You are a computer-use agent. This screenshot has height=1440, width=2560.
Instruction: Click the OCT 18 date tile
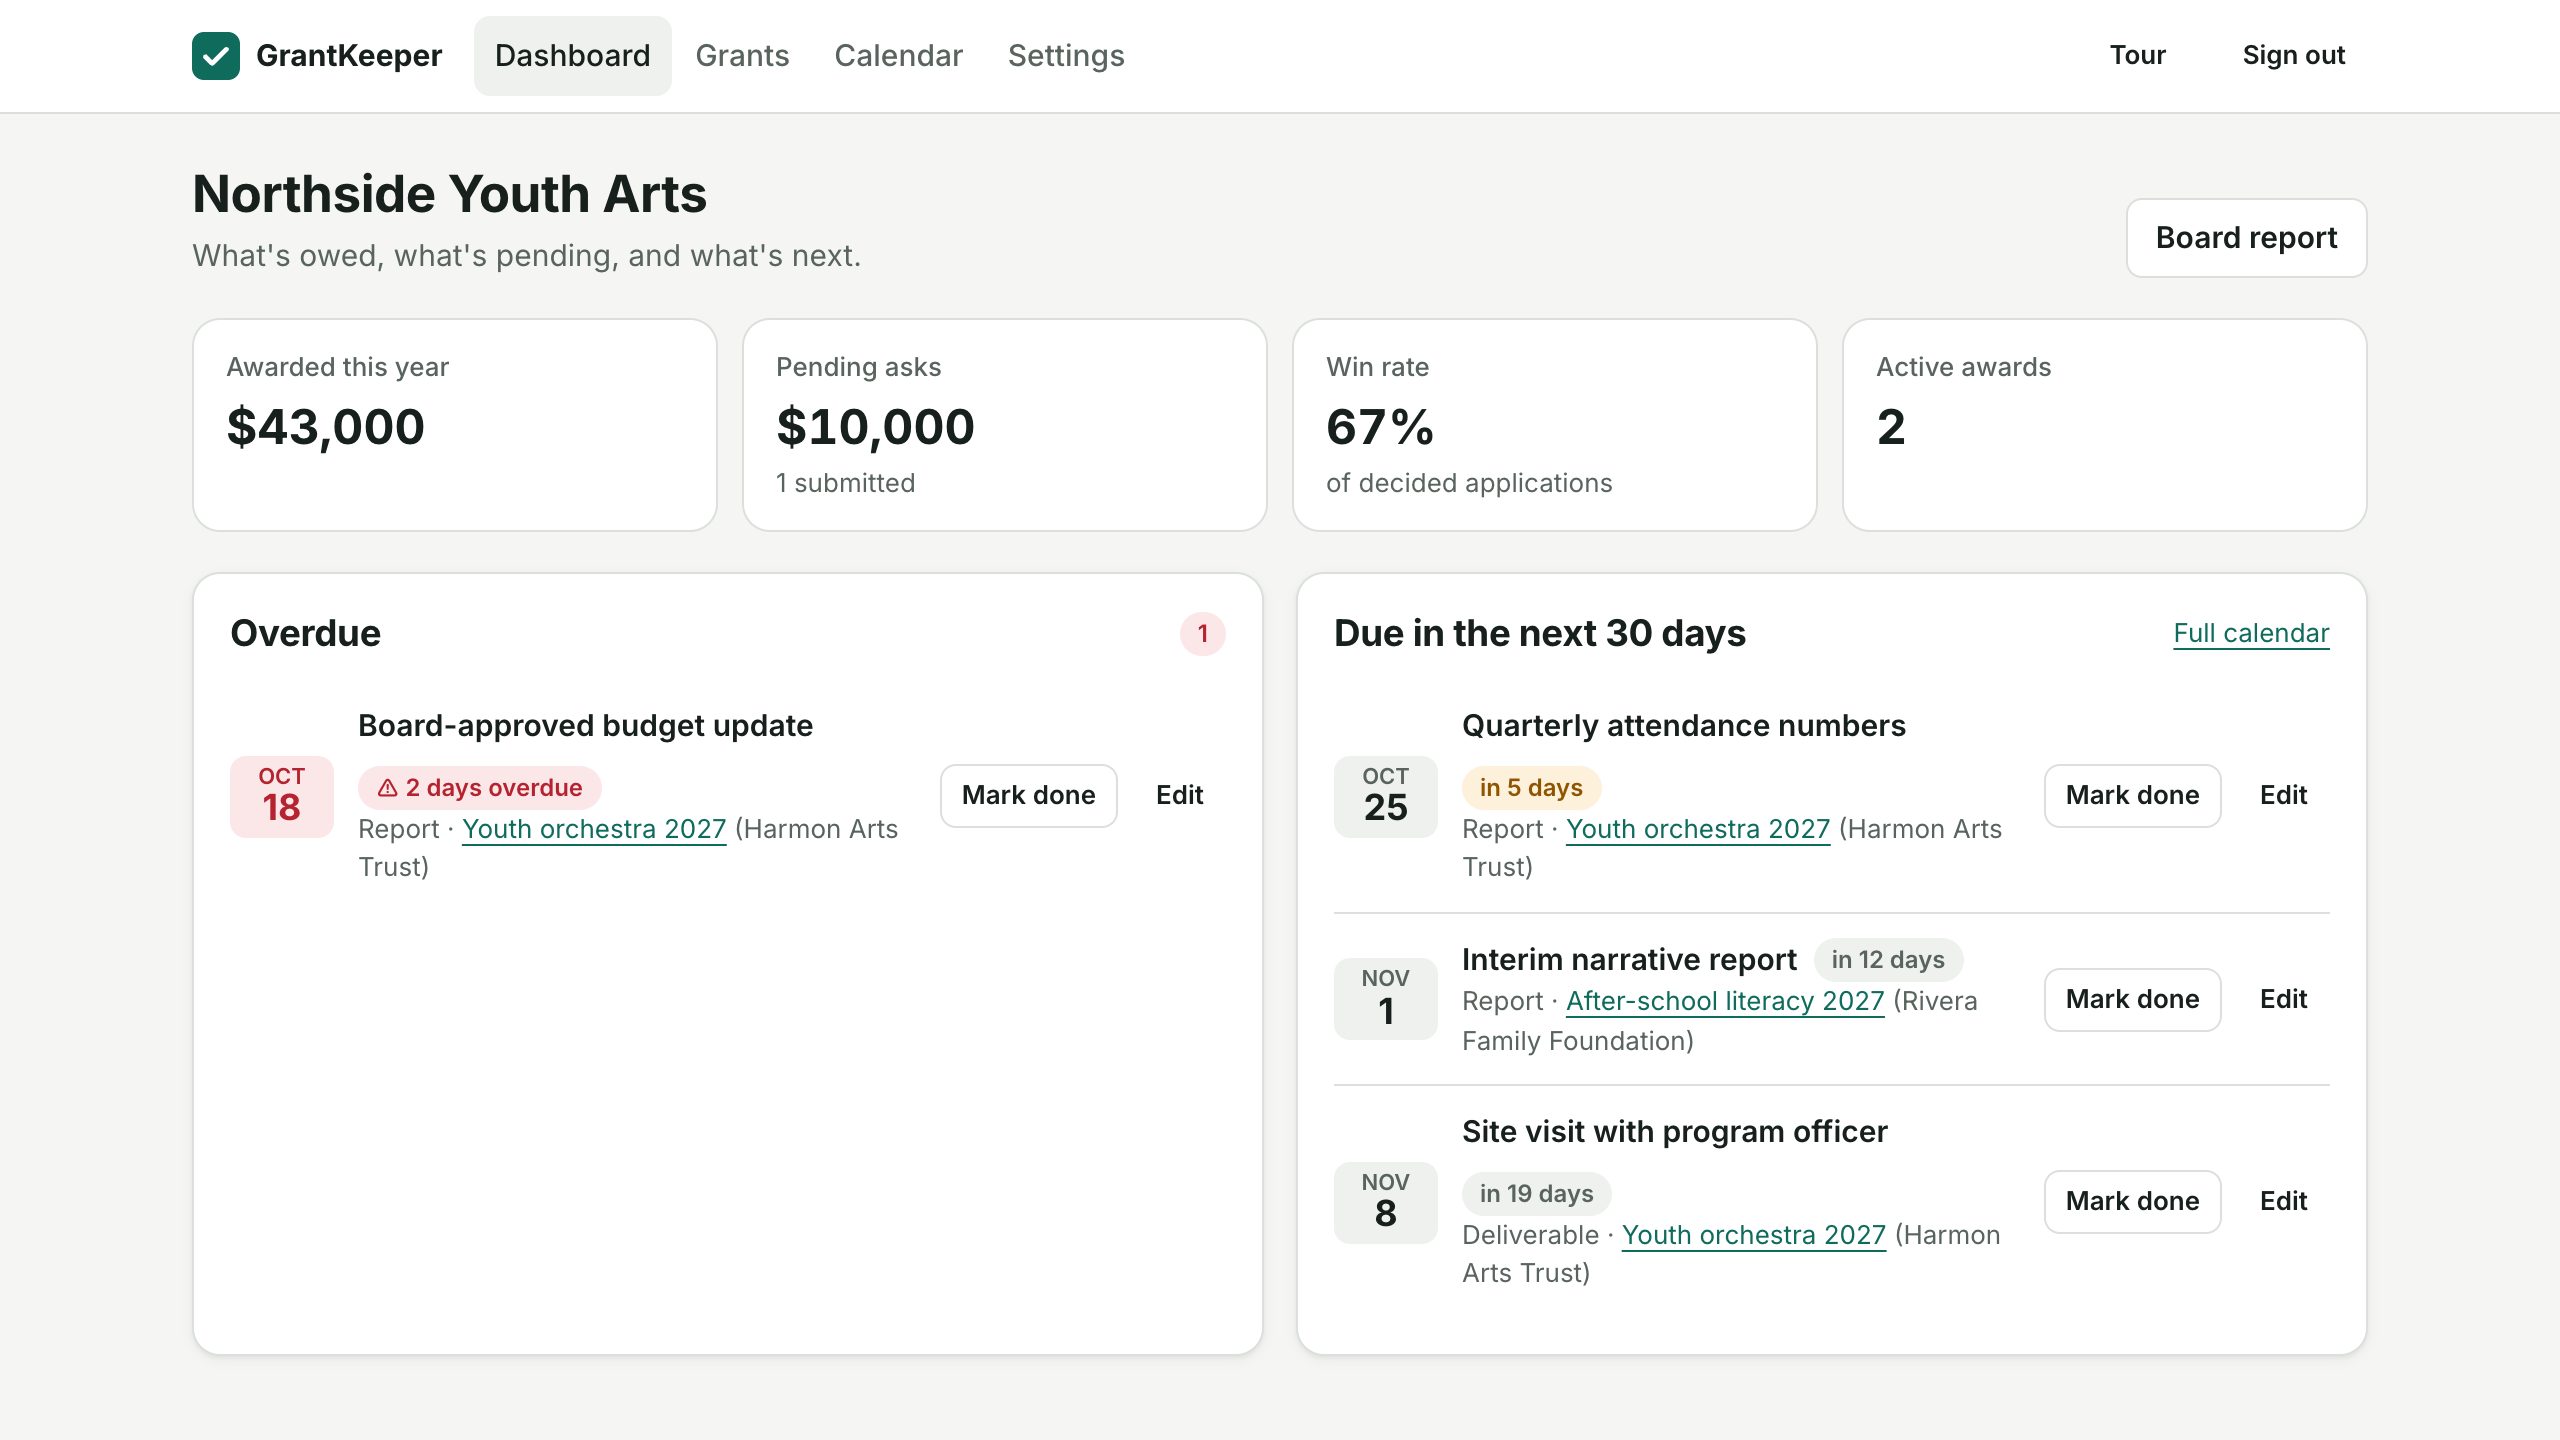pos(282,796)
